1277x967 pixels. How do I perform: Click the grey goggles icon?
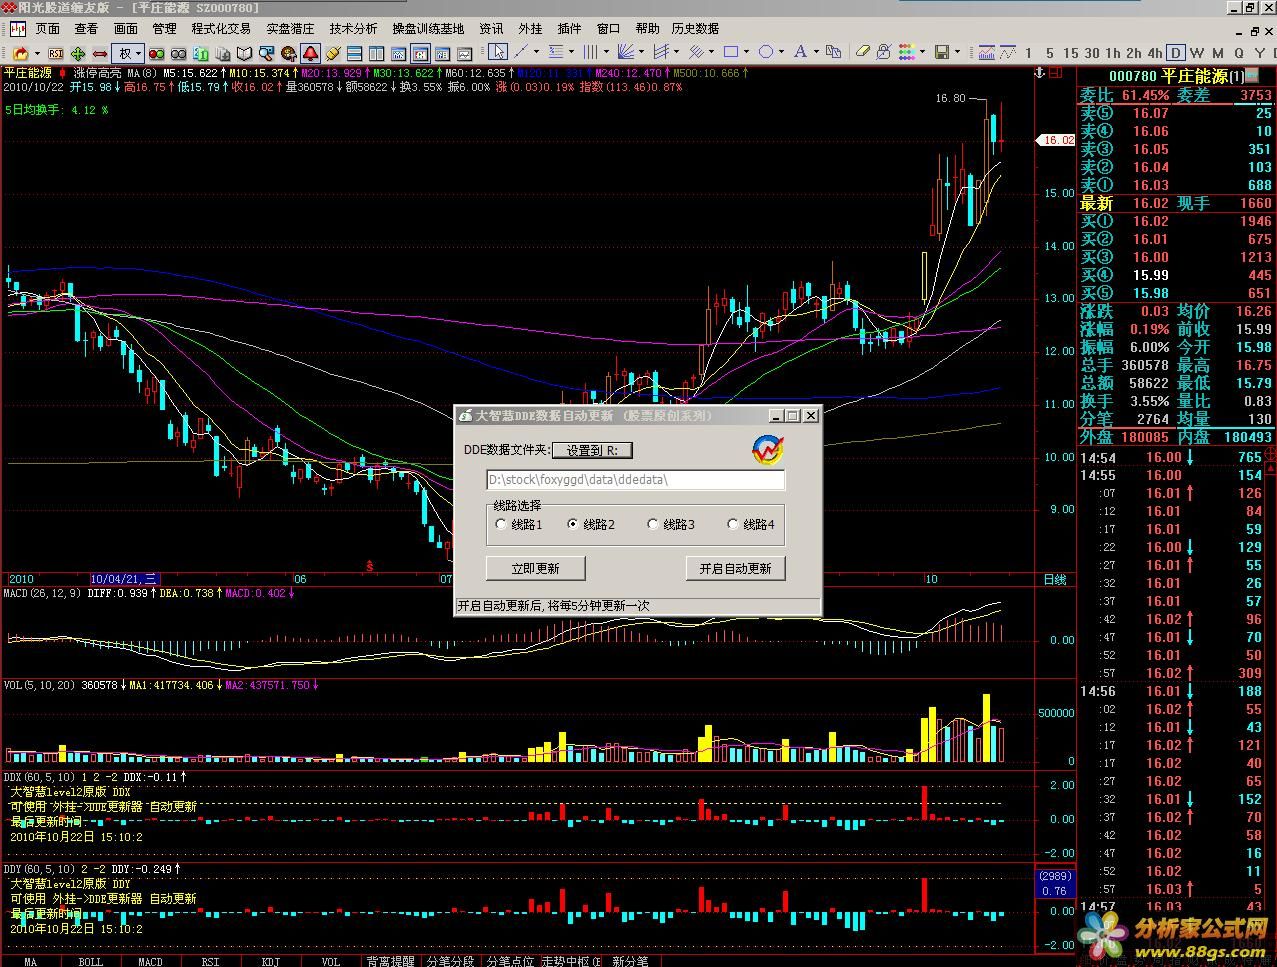[178, 53]
